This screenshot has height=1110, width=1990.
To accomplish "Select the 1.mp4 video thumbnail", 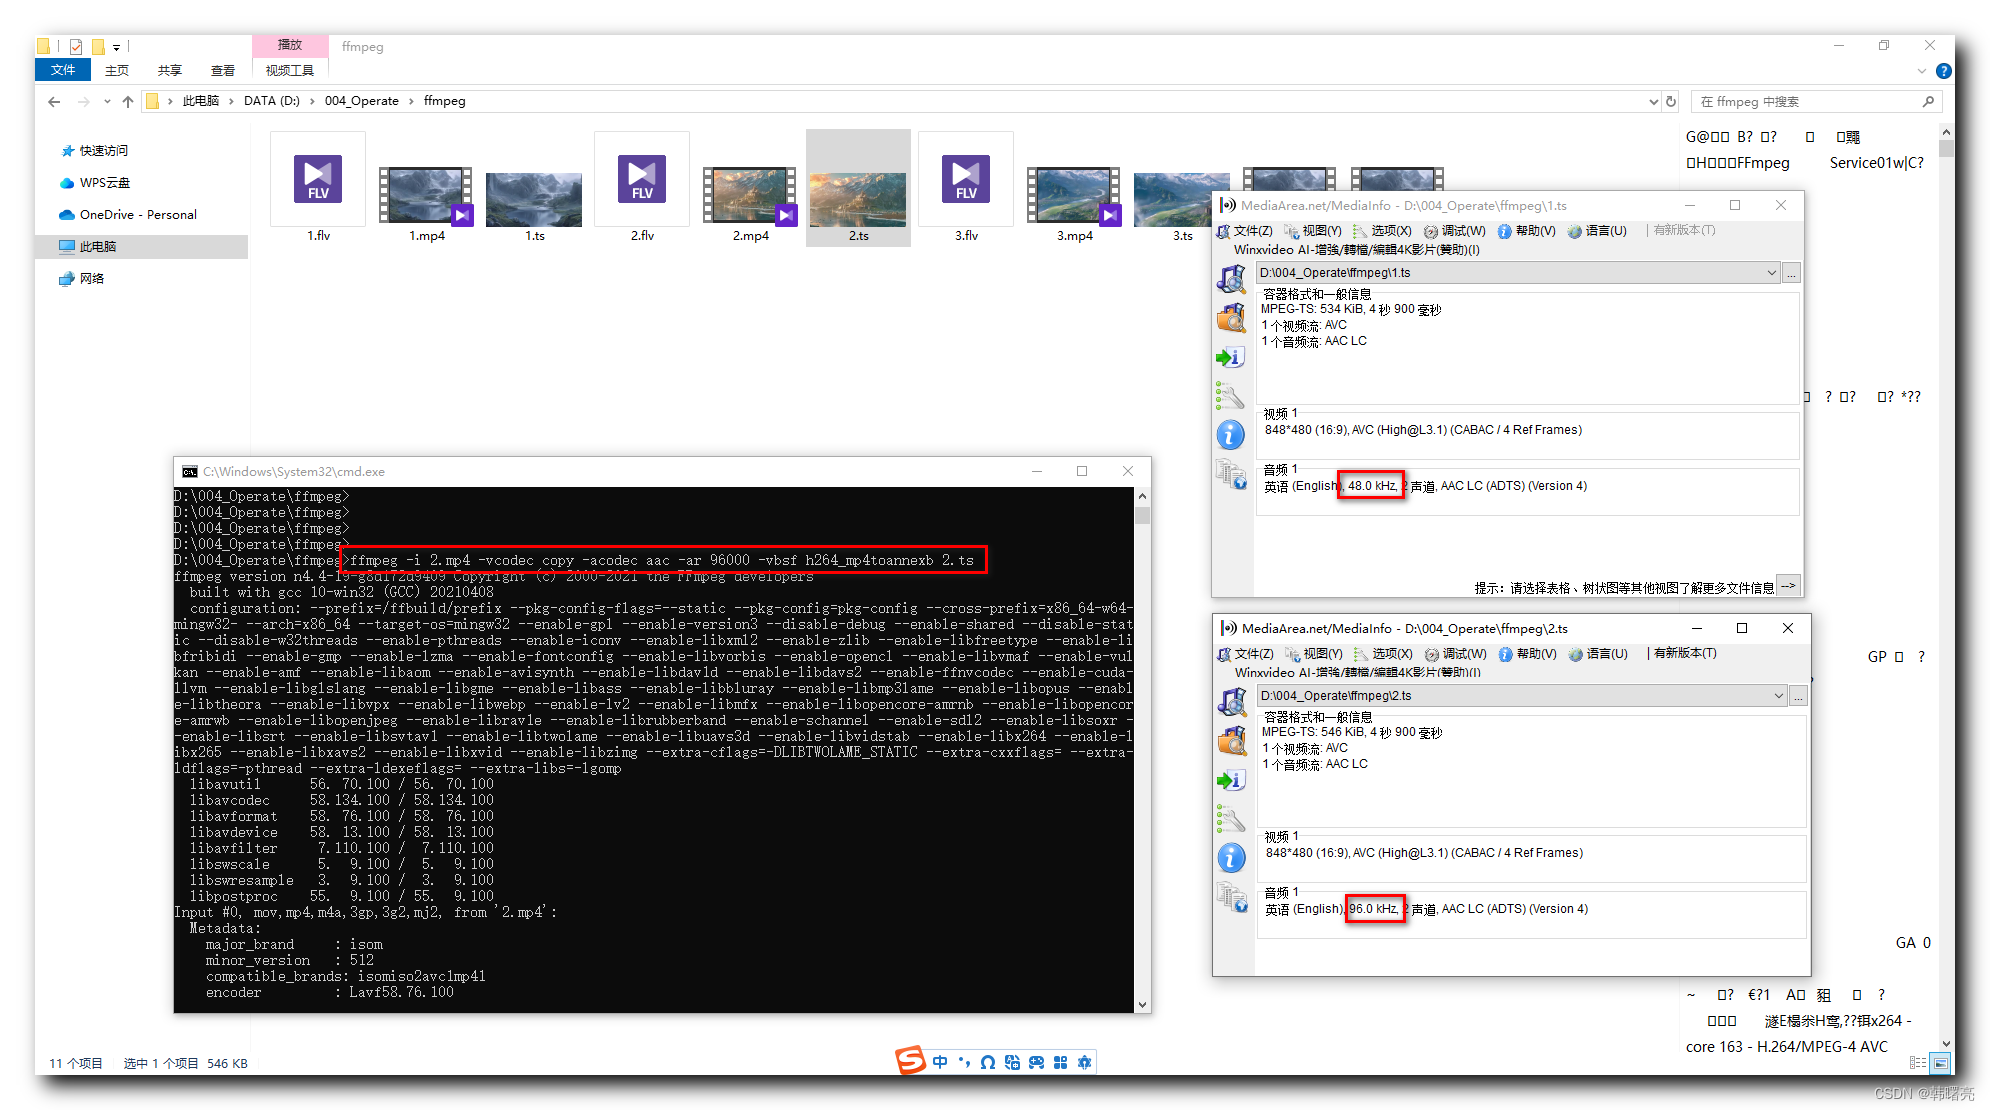I will [x=426, y=196].
